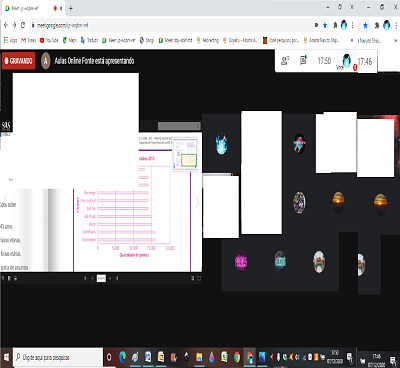Open the YouTube bookmark
Image resolution: width=400 pixels, height=368 pixels.
point(49,40)
